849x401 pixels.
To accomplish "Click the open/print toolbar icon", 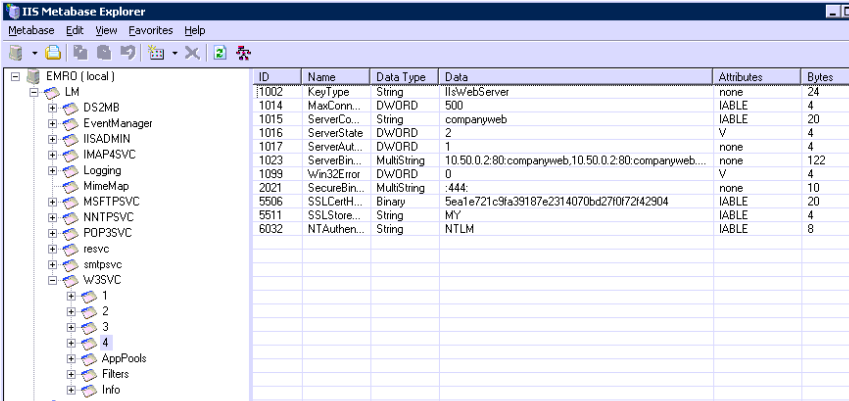I will pos(51,51).
